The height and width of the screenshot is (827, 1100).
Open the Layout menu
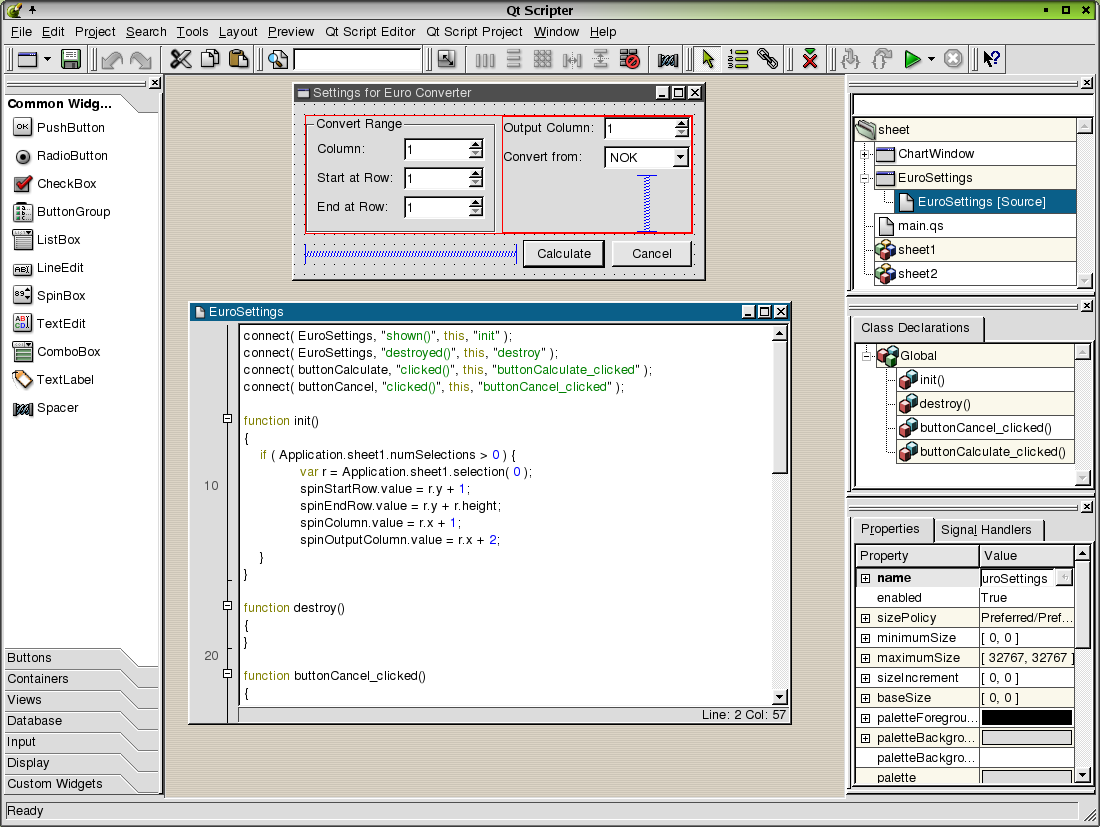[x=238, y=32]
